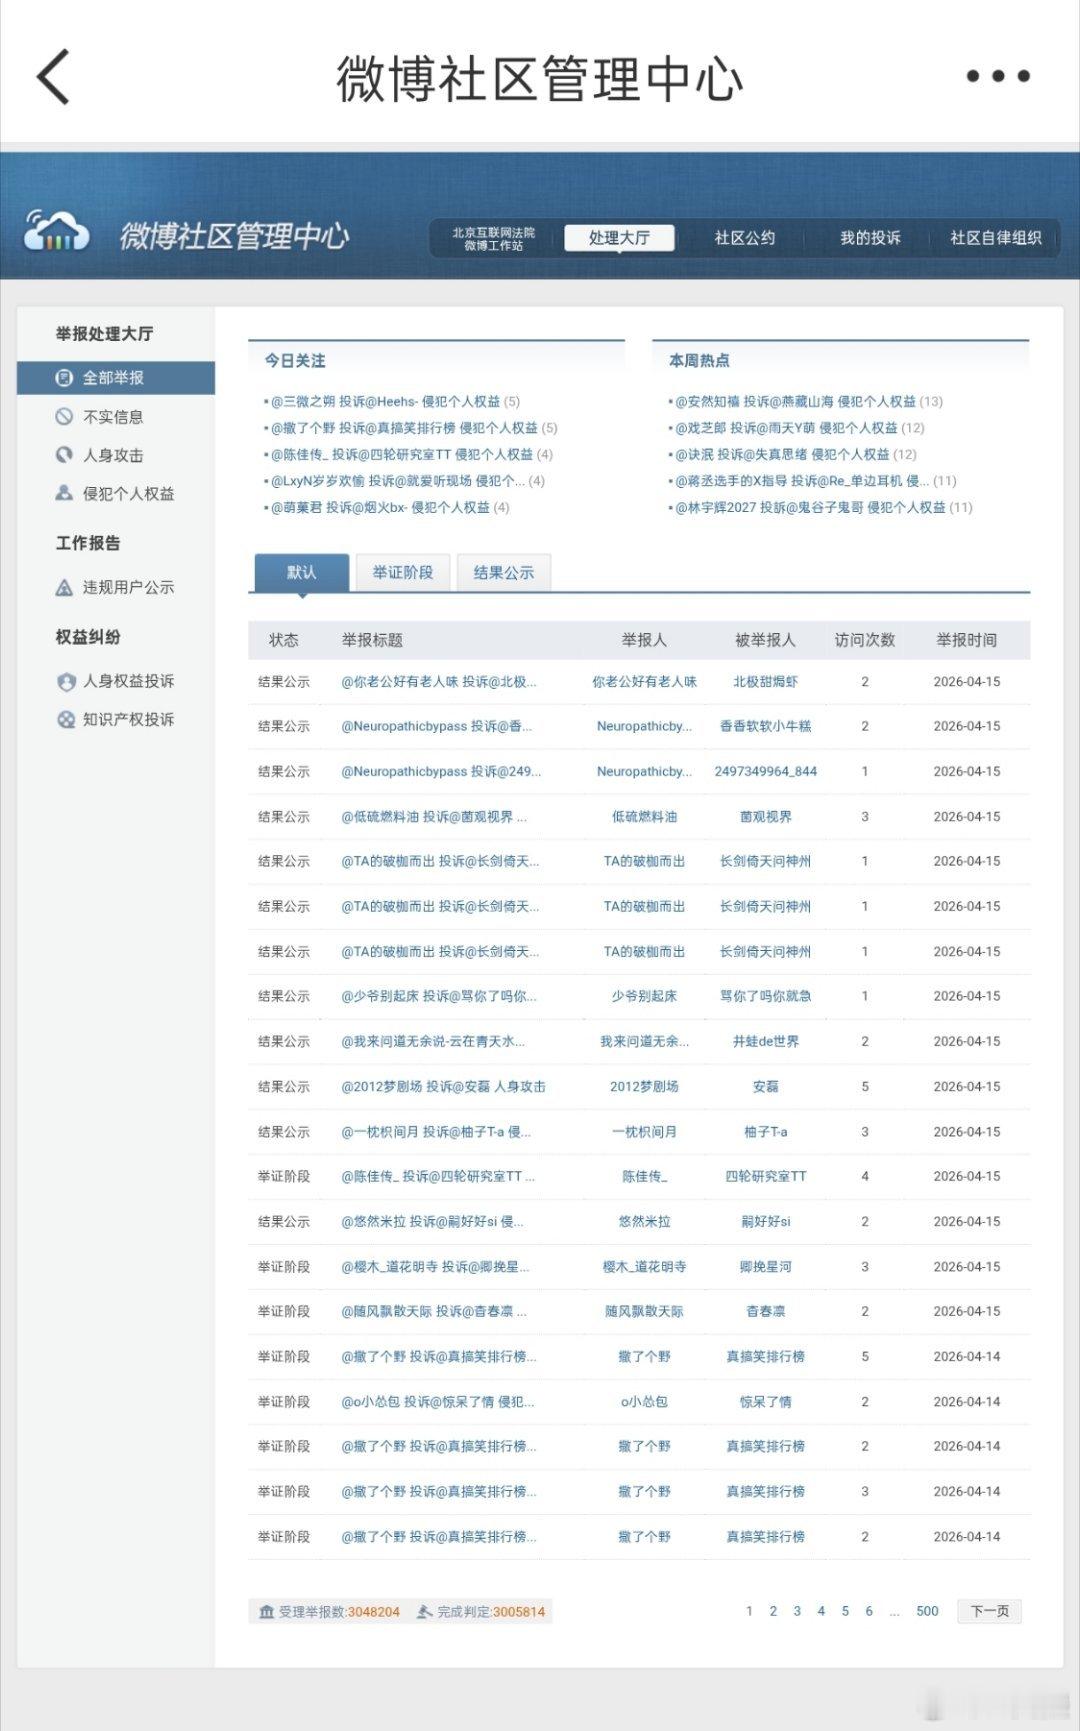1080x1731 pixels.
Task: Select the 处理大厅 navigation tab
Action: click(619, 238)
